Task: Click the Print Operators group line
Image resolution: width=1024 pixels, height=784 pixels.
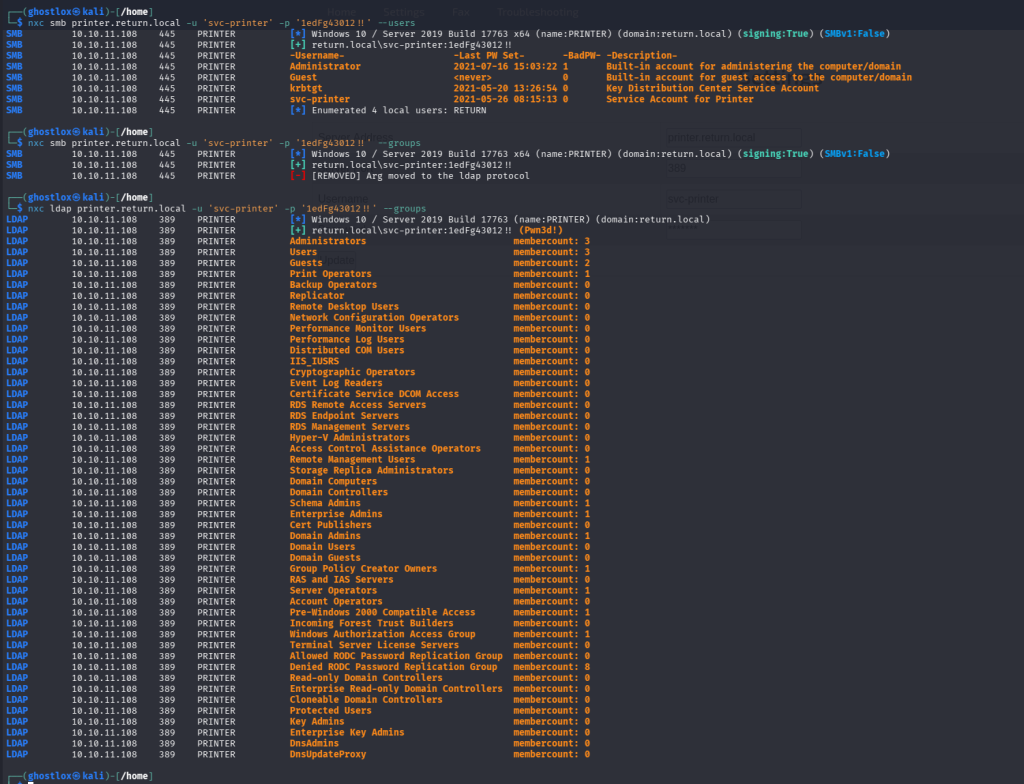Action: click(x=330, y=274)
